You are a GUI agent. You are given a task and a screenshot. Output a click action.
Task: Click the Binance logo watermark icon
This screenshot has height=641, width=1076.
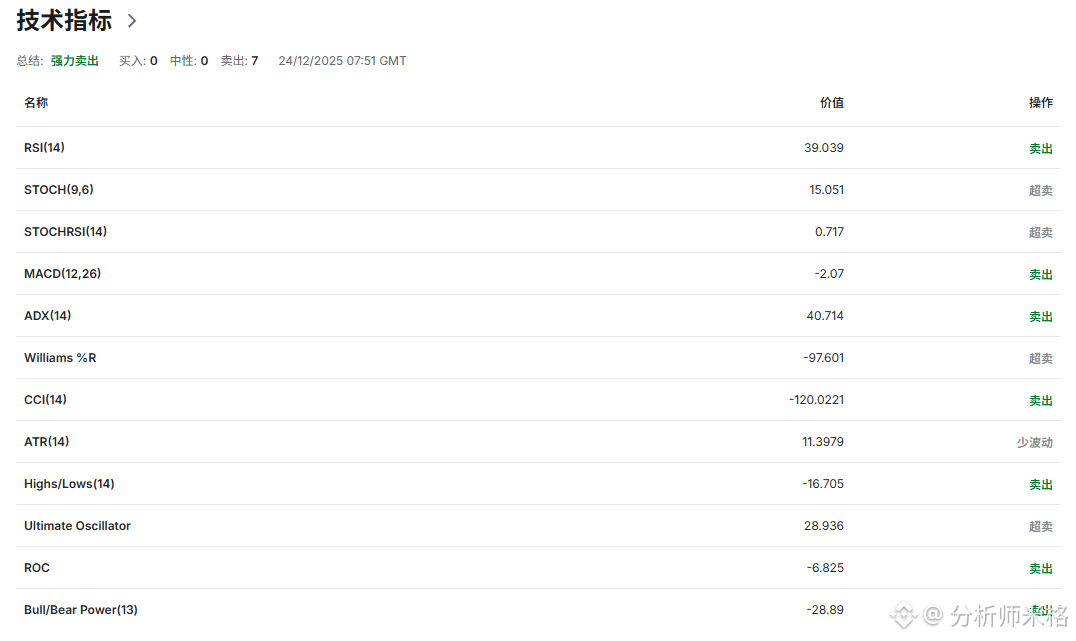pos(904,614)
